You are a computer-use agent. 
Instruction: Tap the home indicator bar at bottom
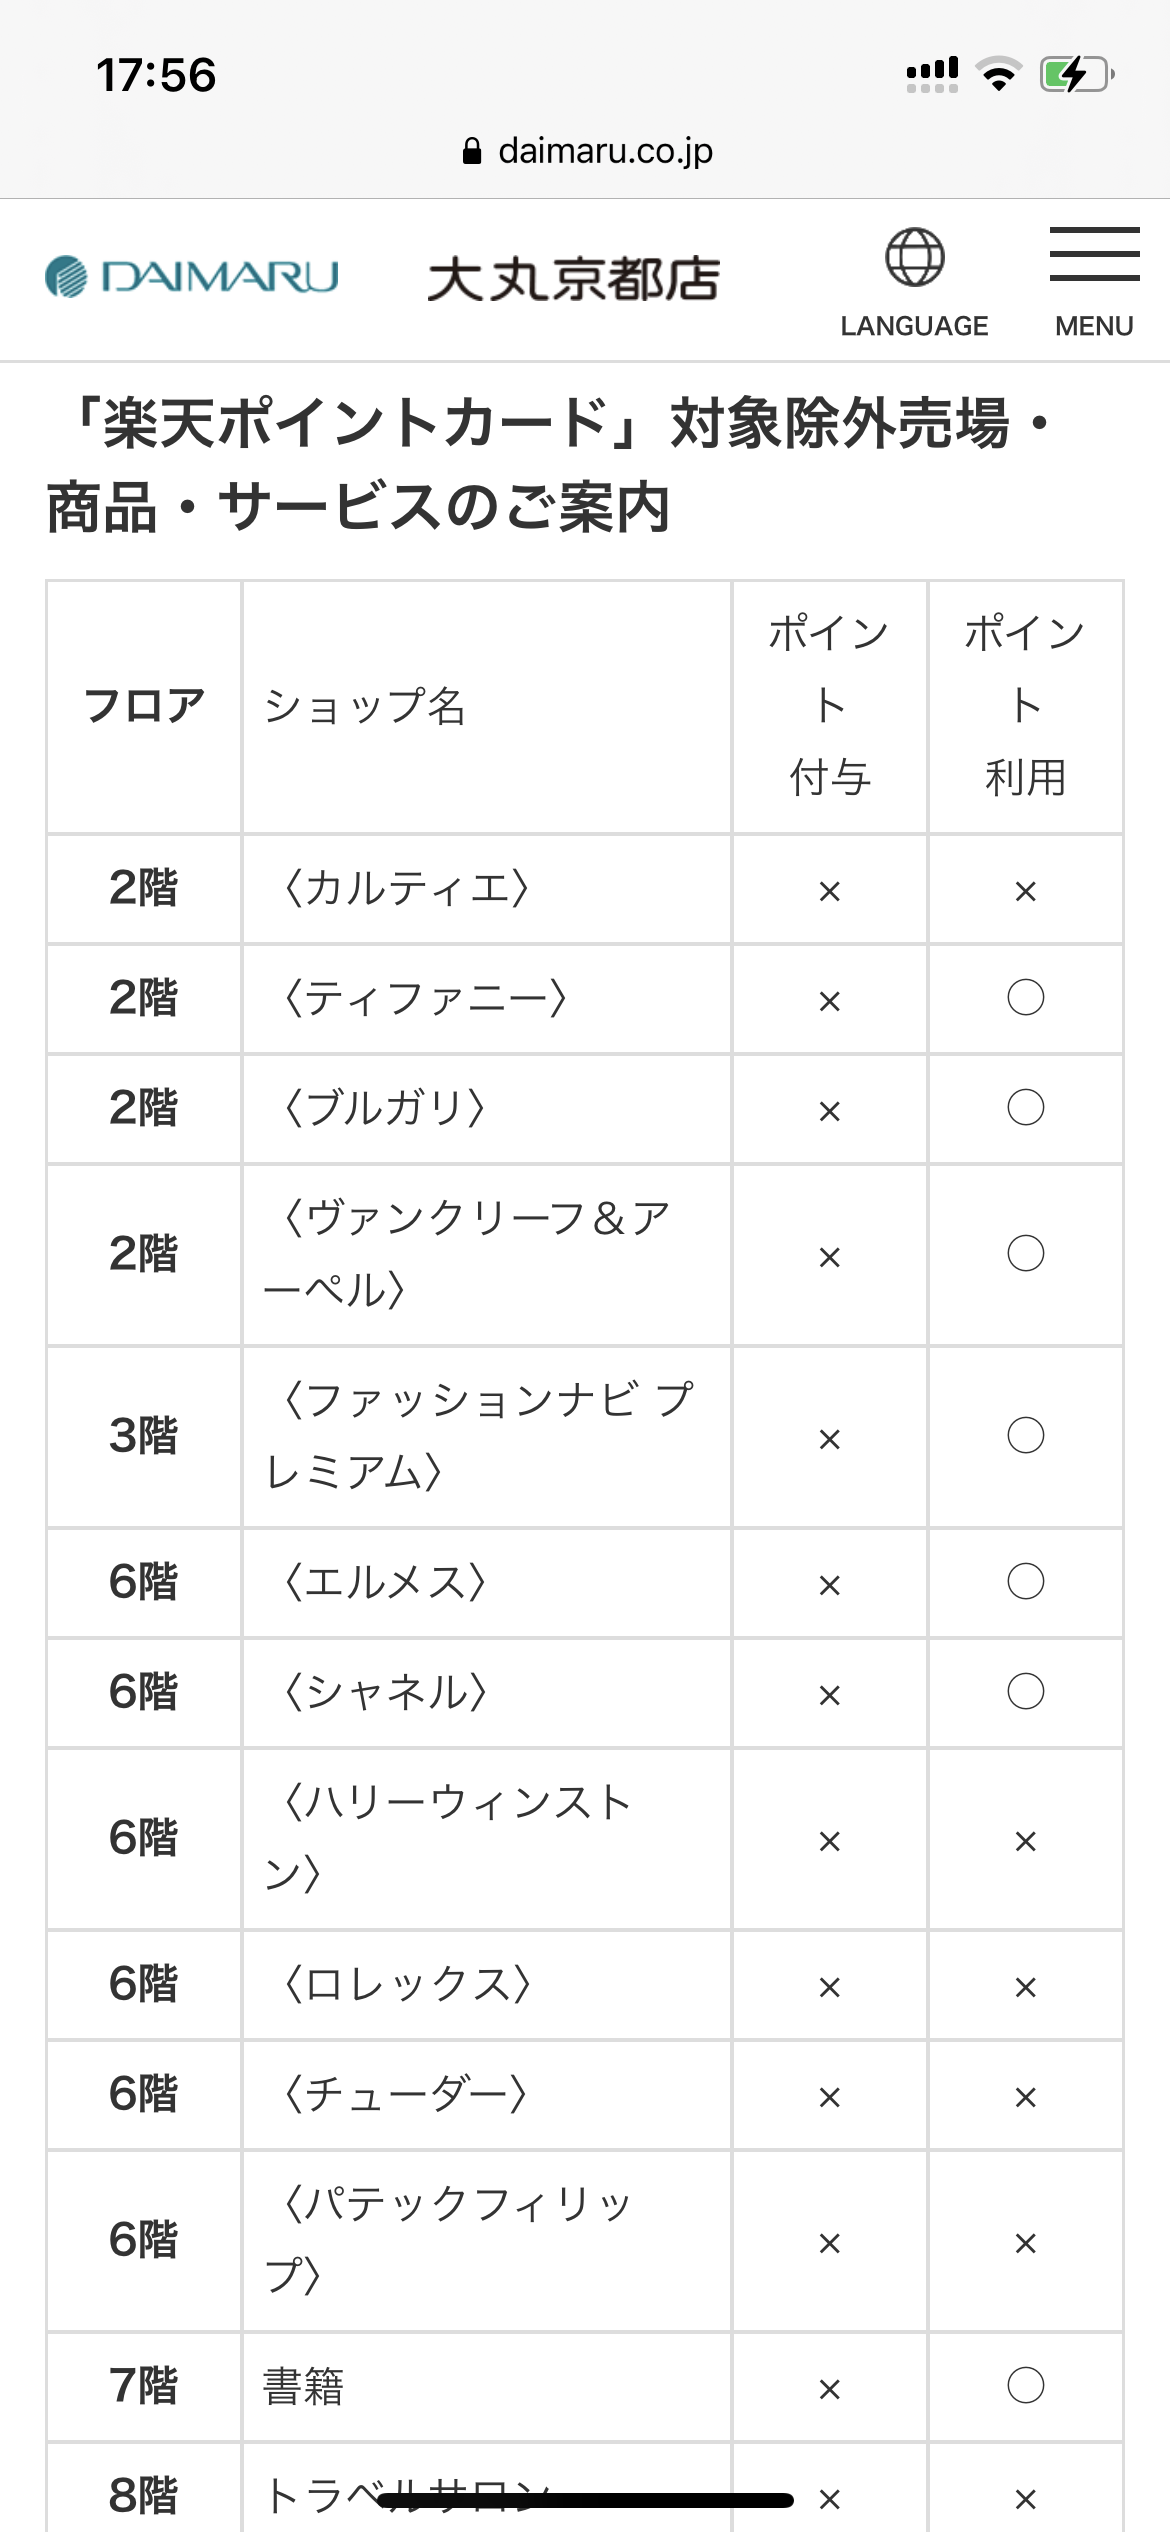click(x=585, y=2500)
